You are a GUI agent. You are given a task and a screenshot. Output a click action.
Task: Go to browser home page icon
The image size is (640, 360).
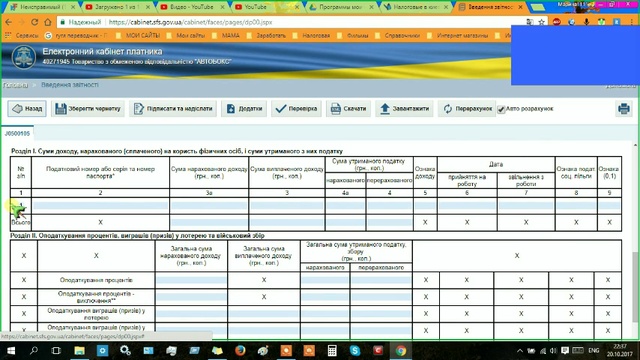click(x=48, y=22)
